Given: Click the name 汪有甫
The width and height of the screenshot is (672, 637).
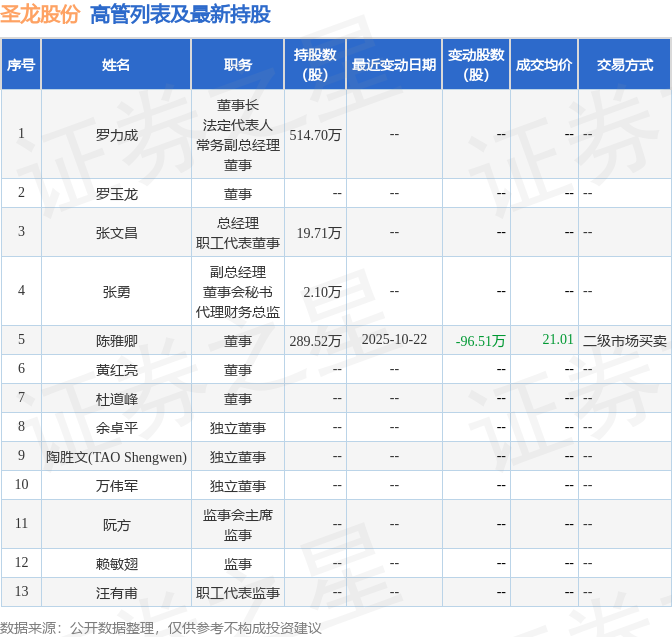Looking at the screenshot, I should pyautogui.click(x=117, y=593).
